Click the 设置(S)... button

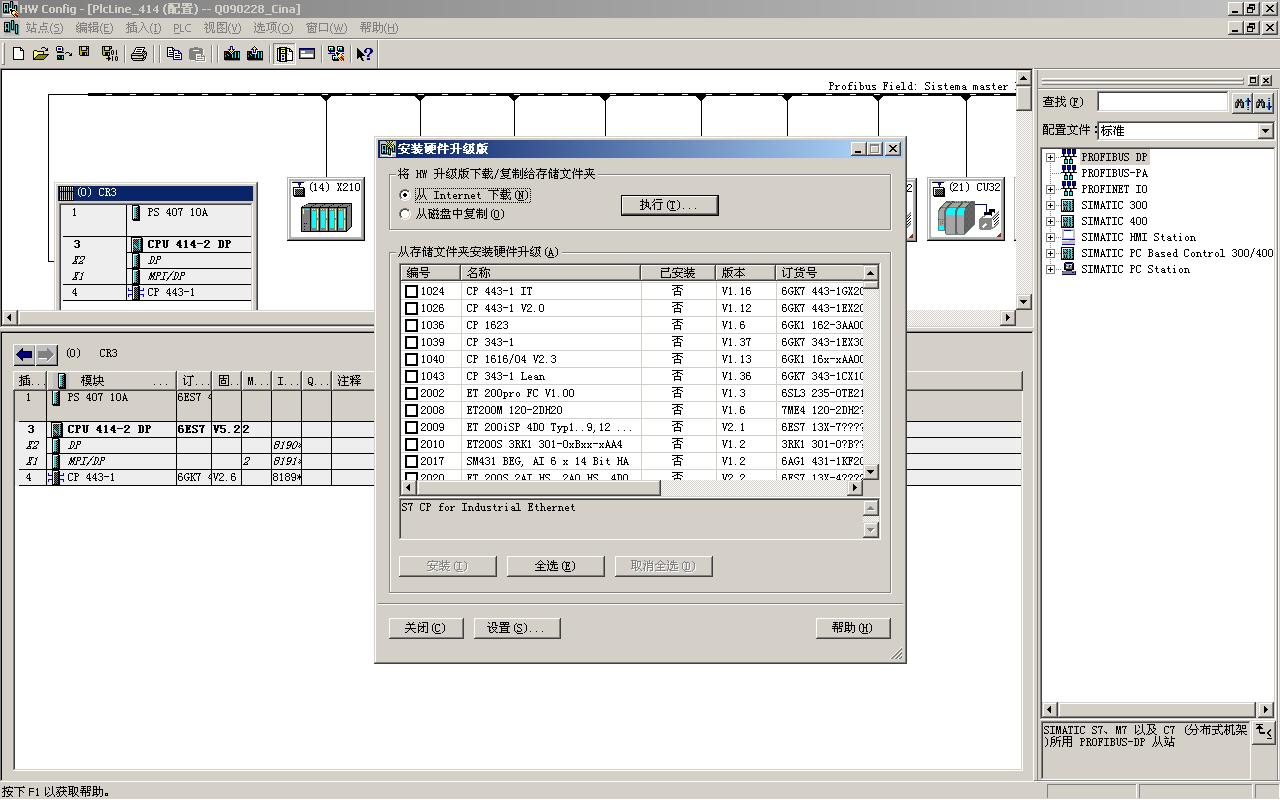click(x=515, y=628)
